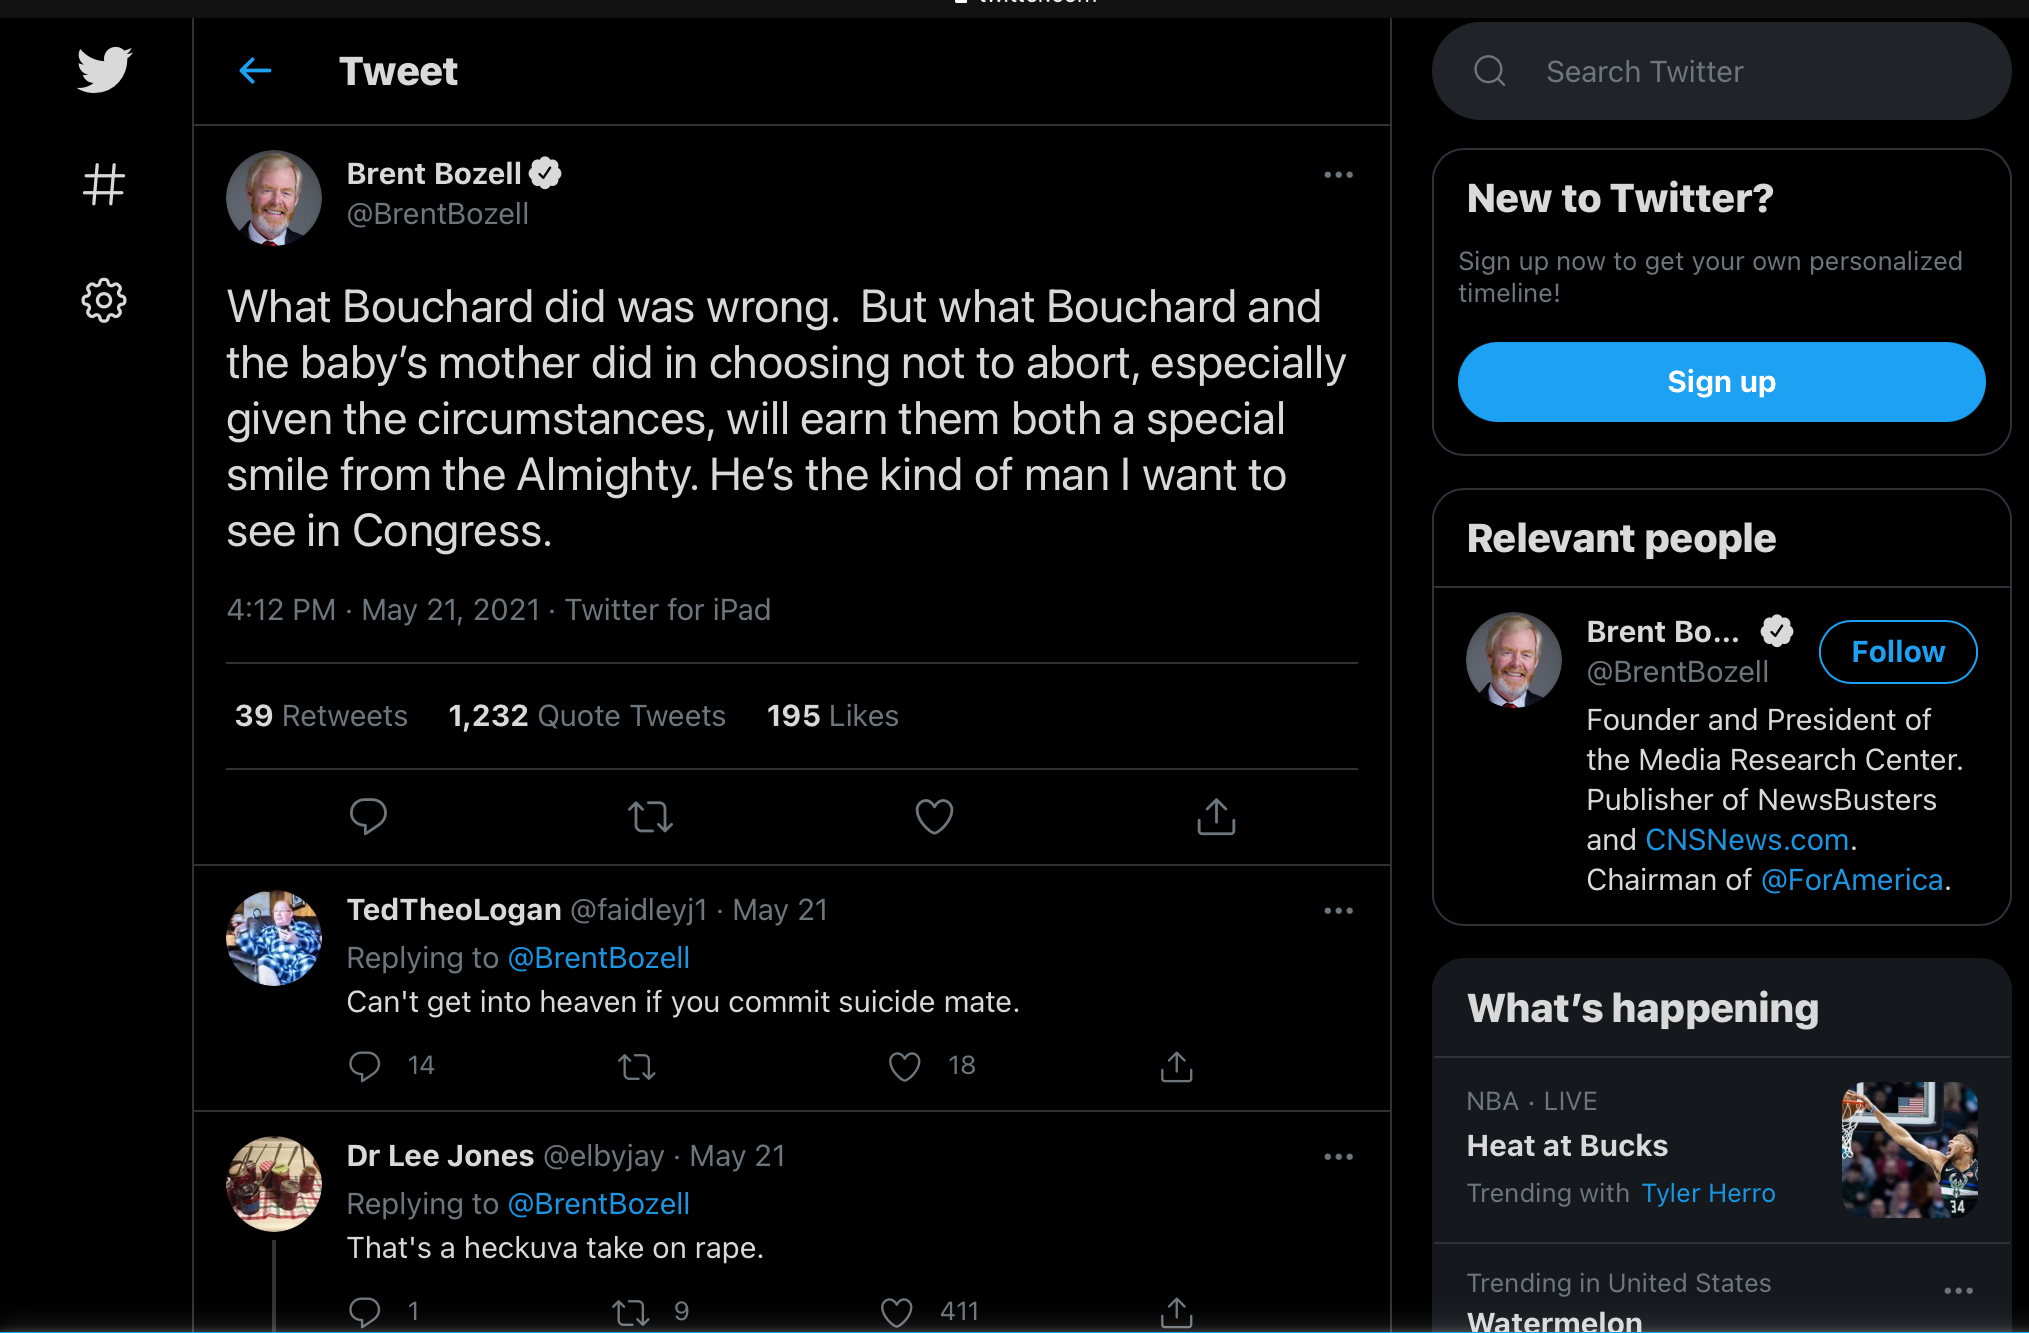This screenshot has height=1333, width=2029.
Task: View the 1,232 Quote Tweets
Action: (587, 716)
